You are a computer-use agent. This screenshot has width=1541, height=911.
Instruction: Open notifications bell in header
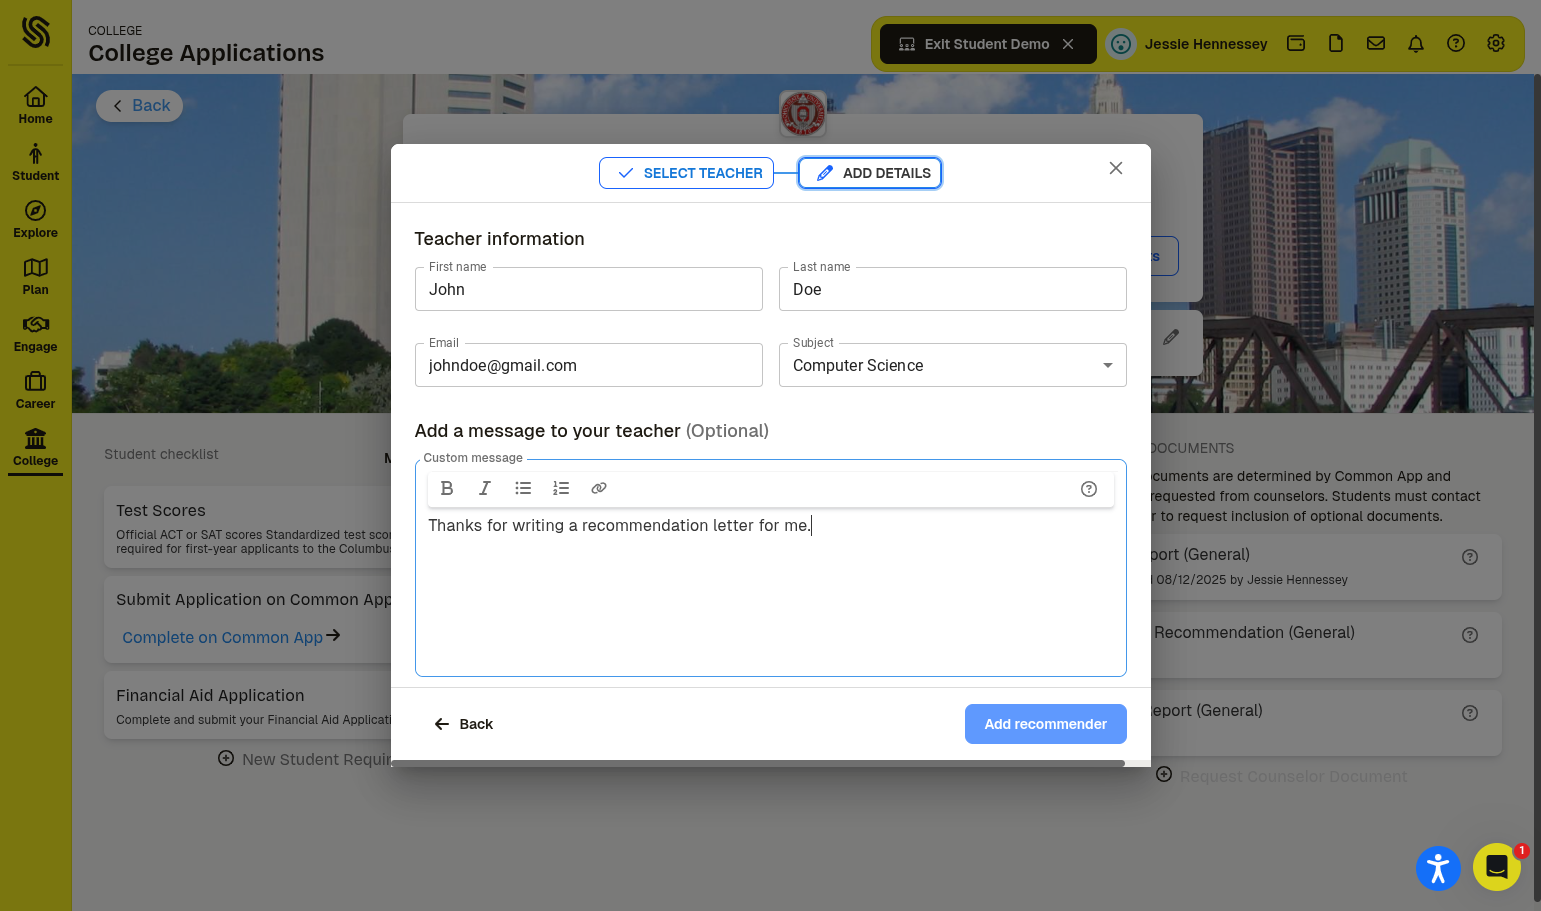tap(1416, 44)
